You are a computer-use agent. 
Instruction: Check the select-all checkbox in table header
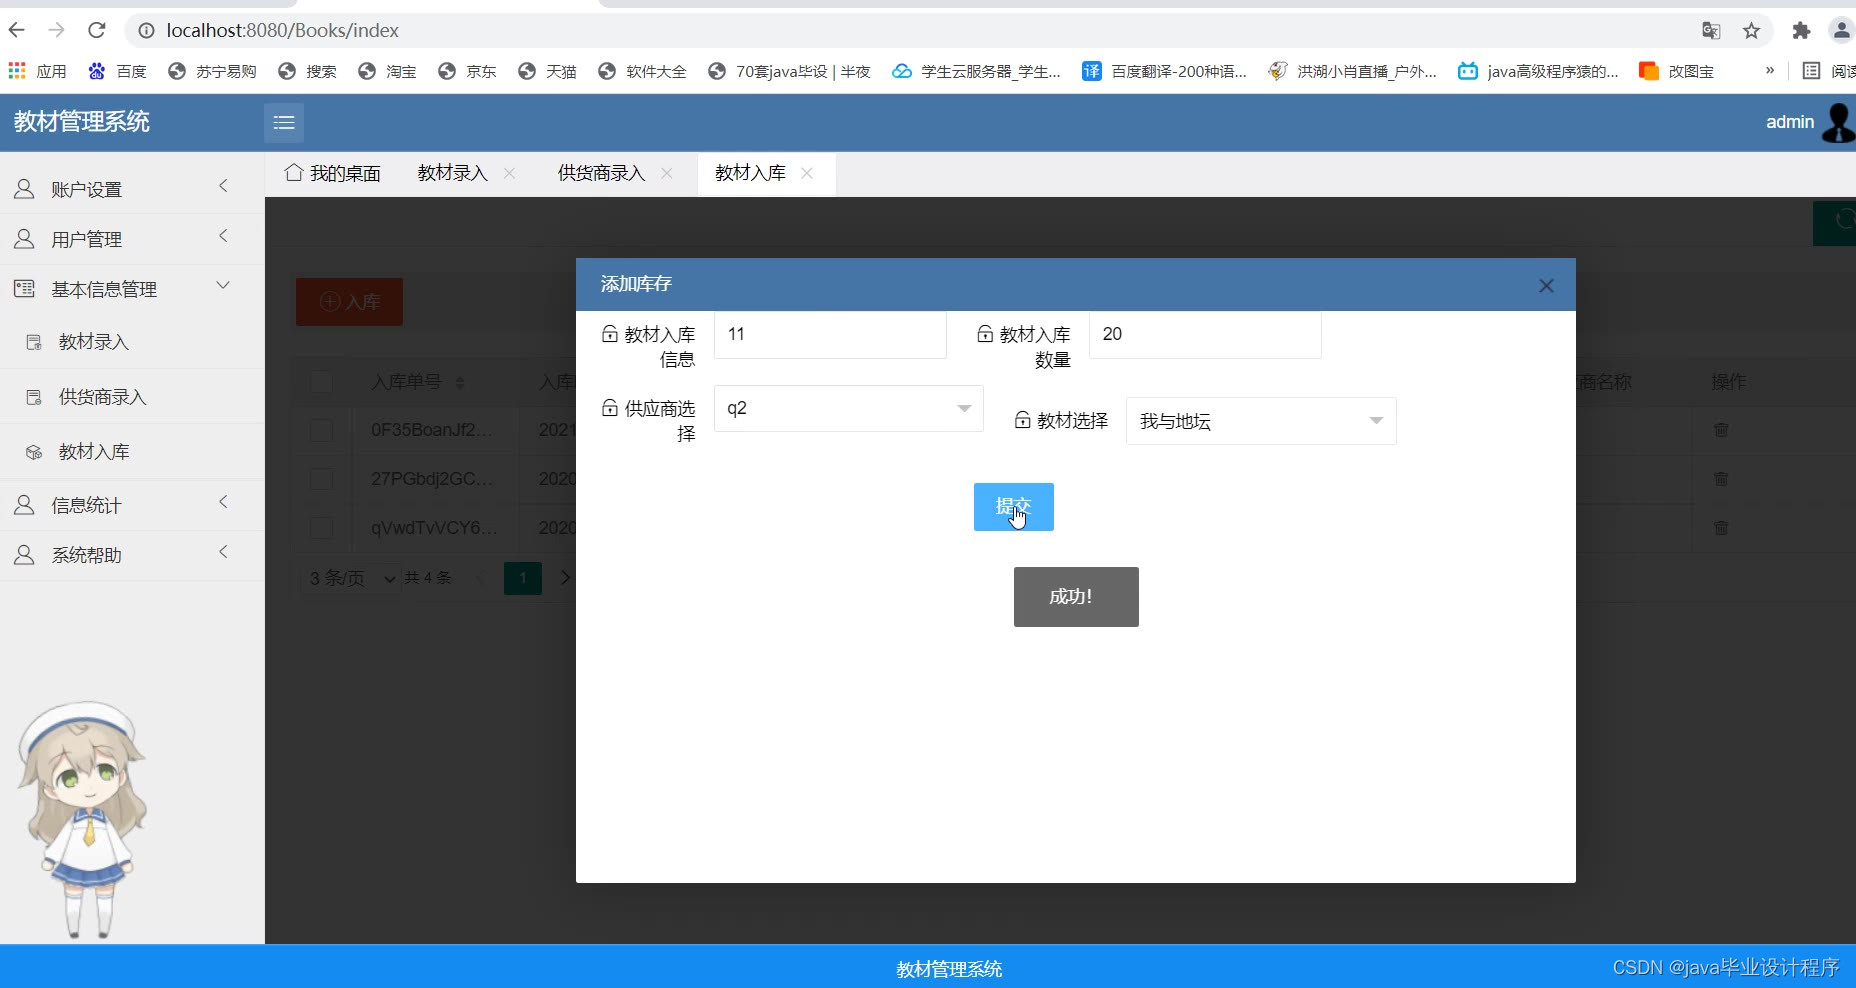coord(320,382)
